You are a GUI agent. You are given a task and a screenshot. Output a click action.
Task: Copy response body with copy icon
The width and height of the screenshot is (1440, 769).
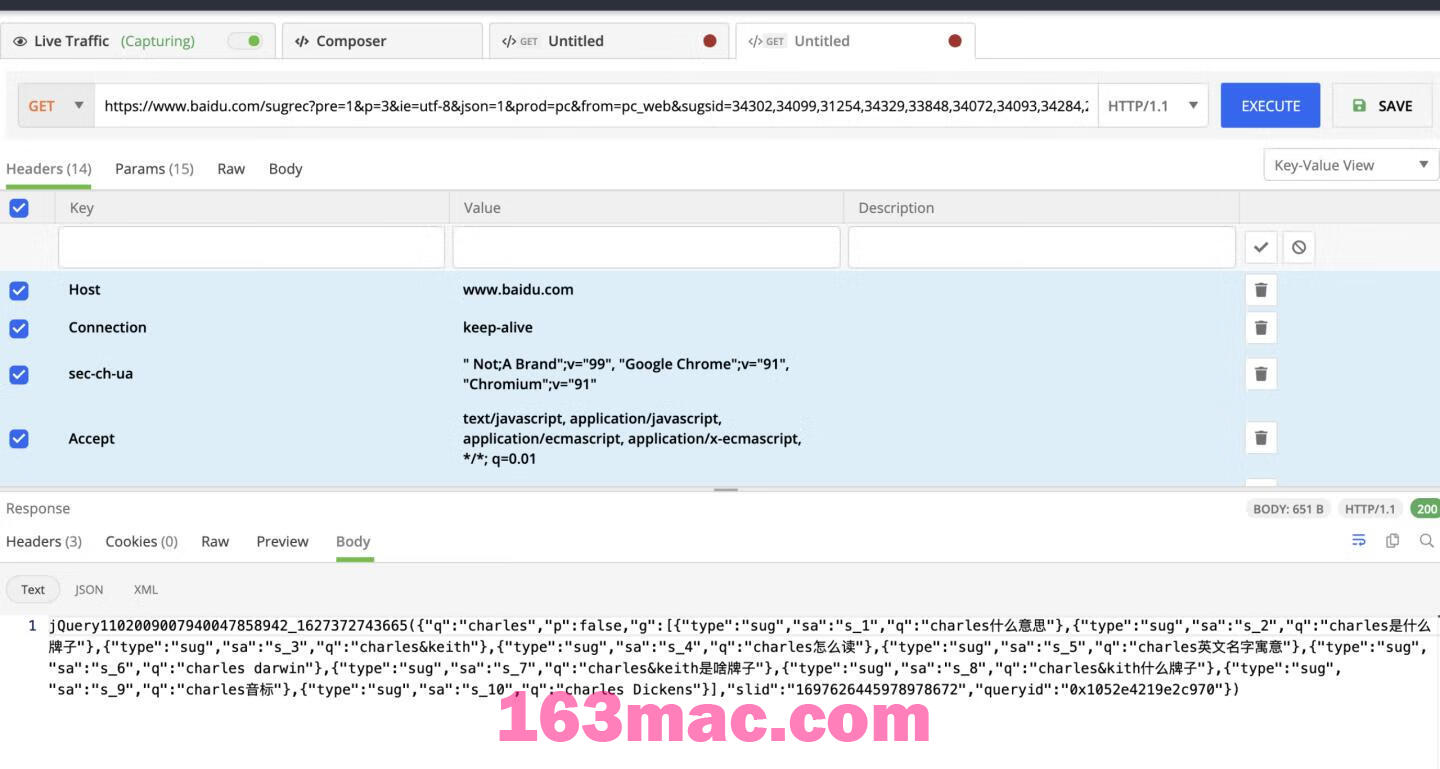click(x=1392, y=540)
